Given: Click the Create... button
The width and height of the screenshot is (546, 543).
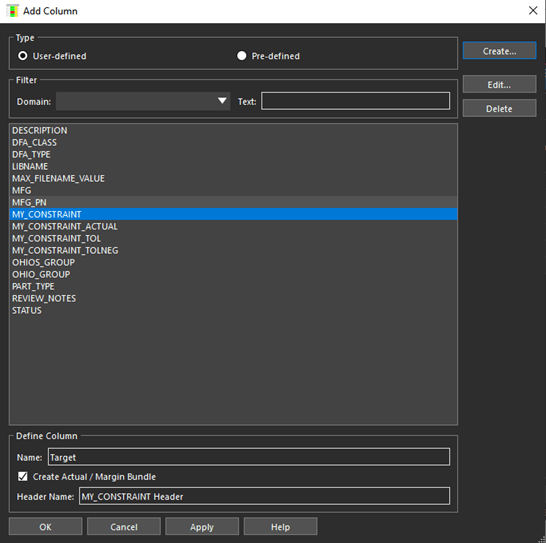Looking at the screenshot, I should point(499,51).
